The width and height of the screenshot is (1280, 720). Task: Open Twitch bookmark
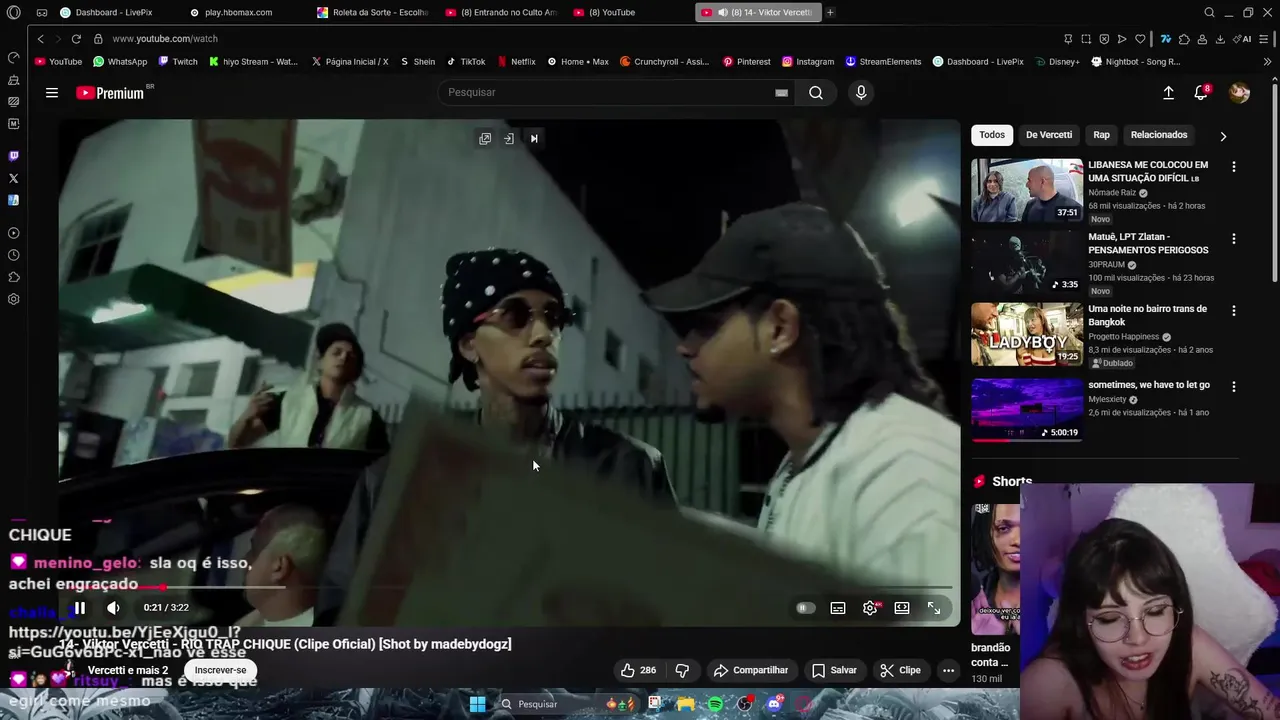[177, 62]
